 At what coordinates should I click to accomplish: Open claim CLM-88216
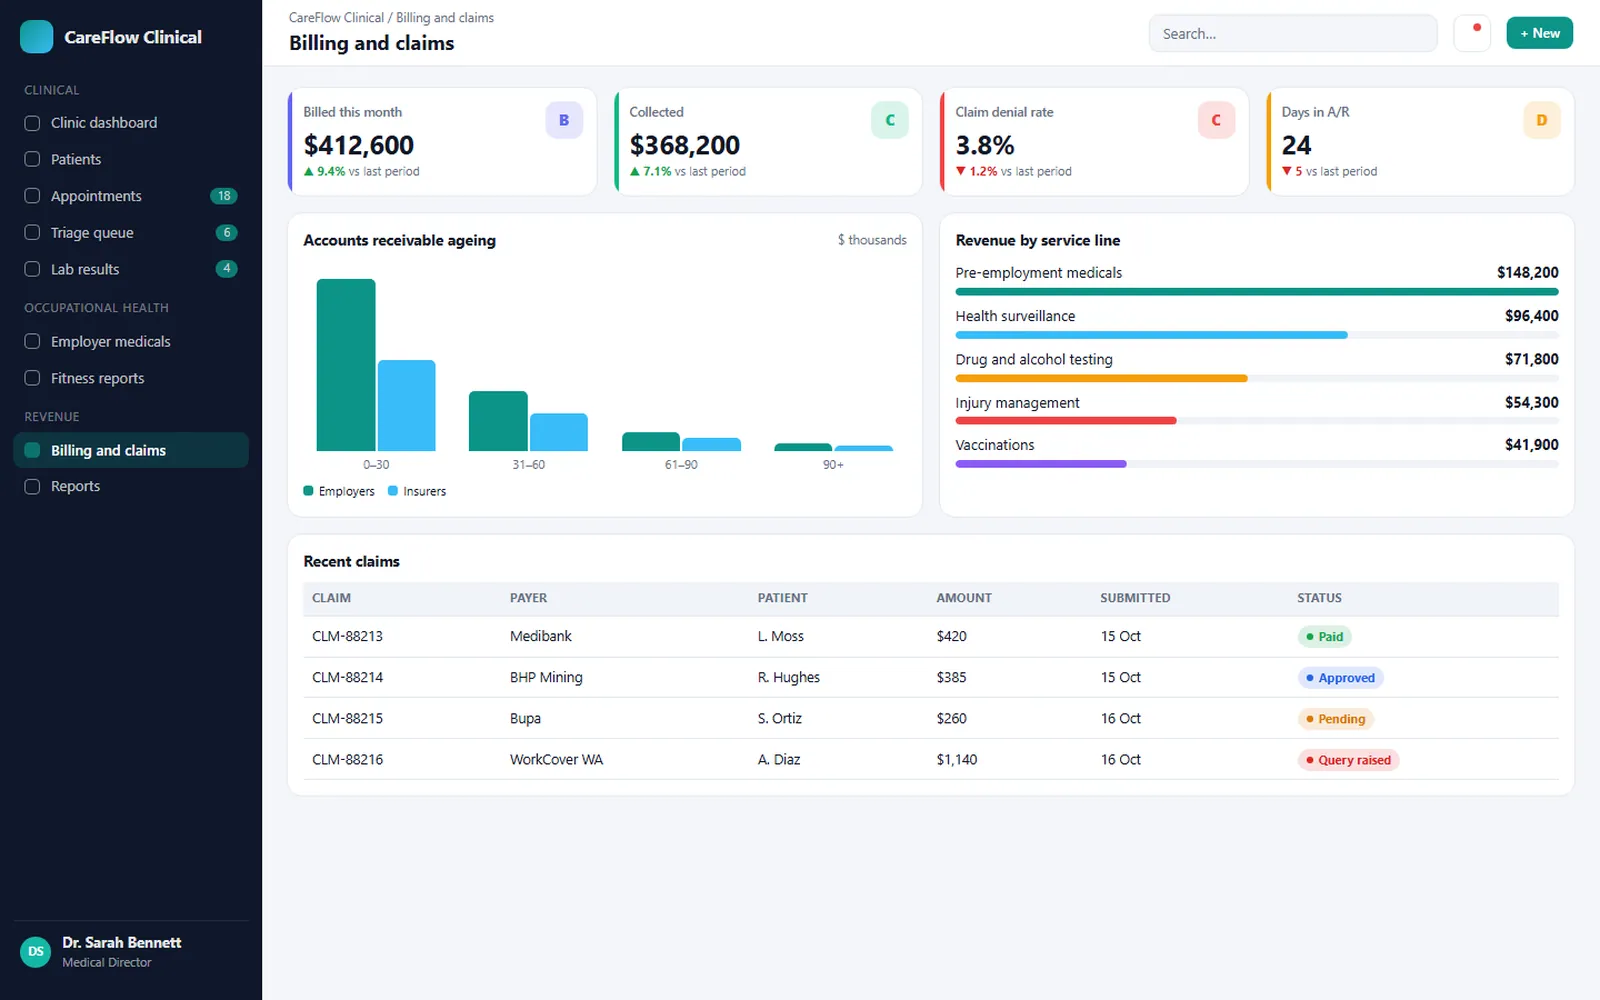coord(347,760)
